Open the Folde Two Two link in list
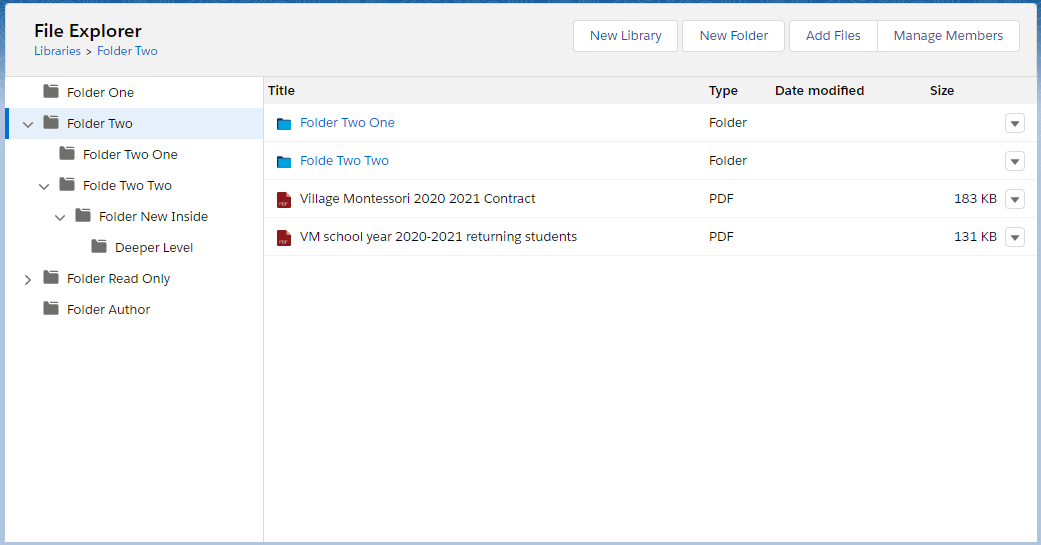The height and width of the screenshot is (545, 1041). pyautogui.click(x=344, y=161)
